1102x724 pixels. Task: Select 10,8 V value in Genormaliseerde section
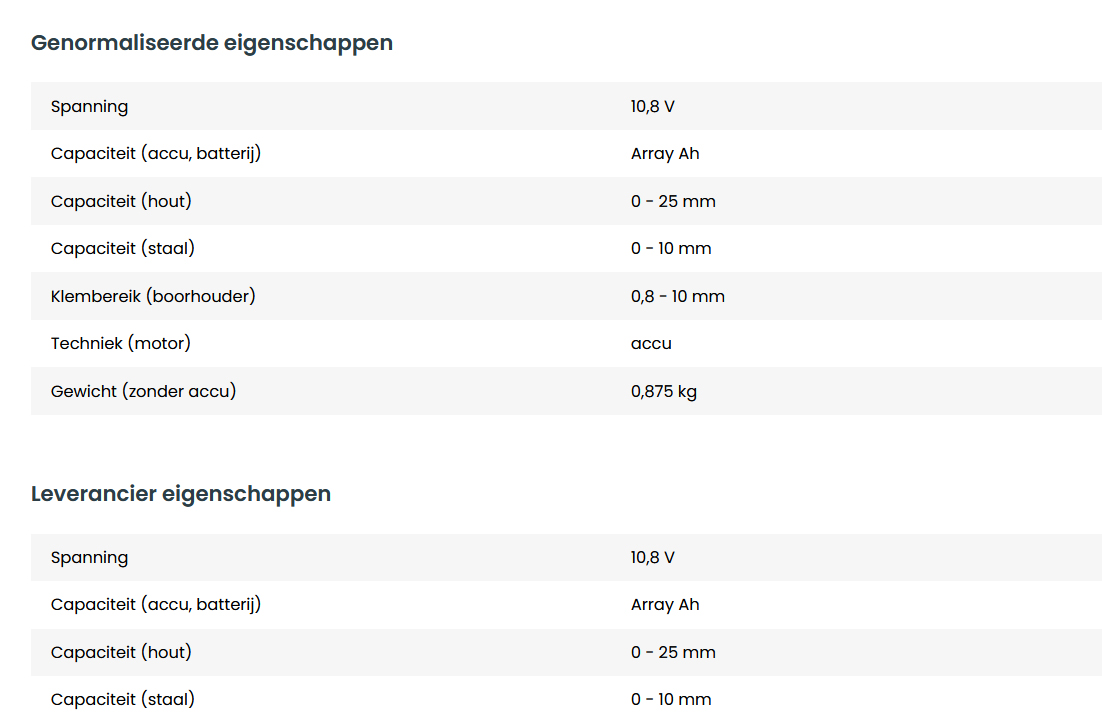(653, 106)
